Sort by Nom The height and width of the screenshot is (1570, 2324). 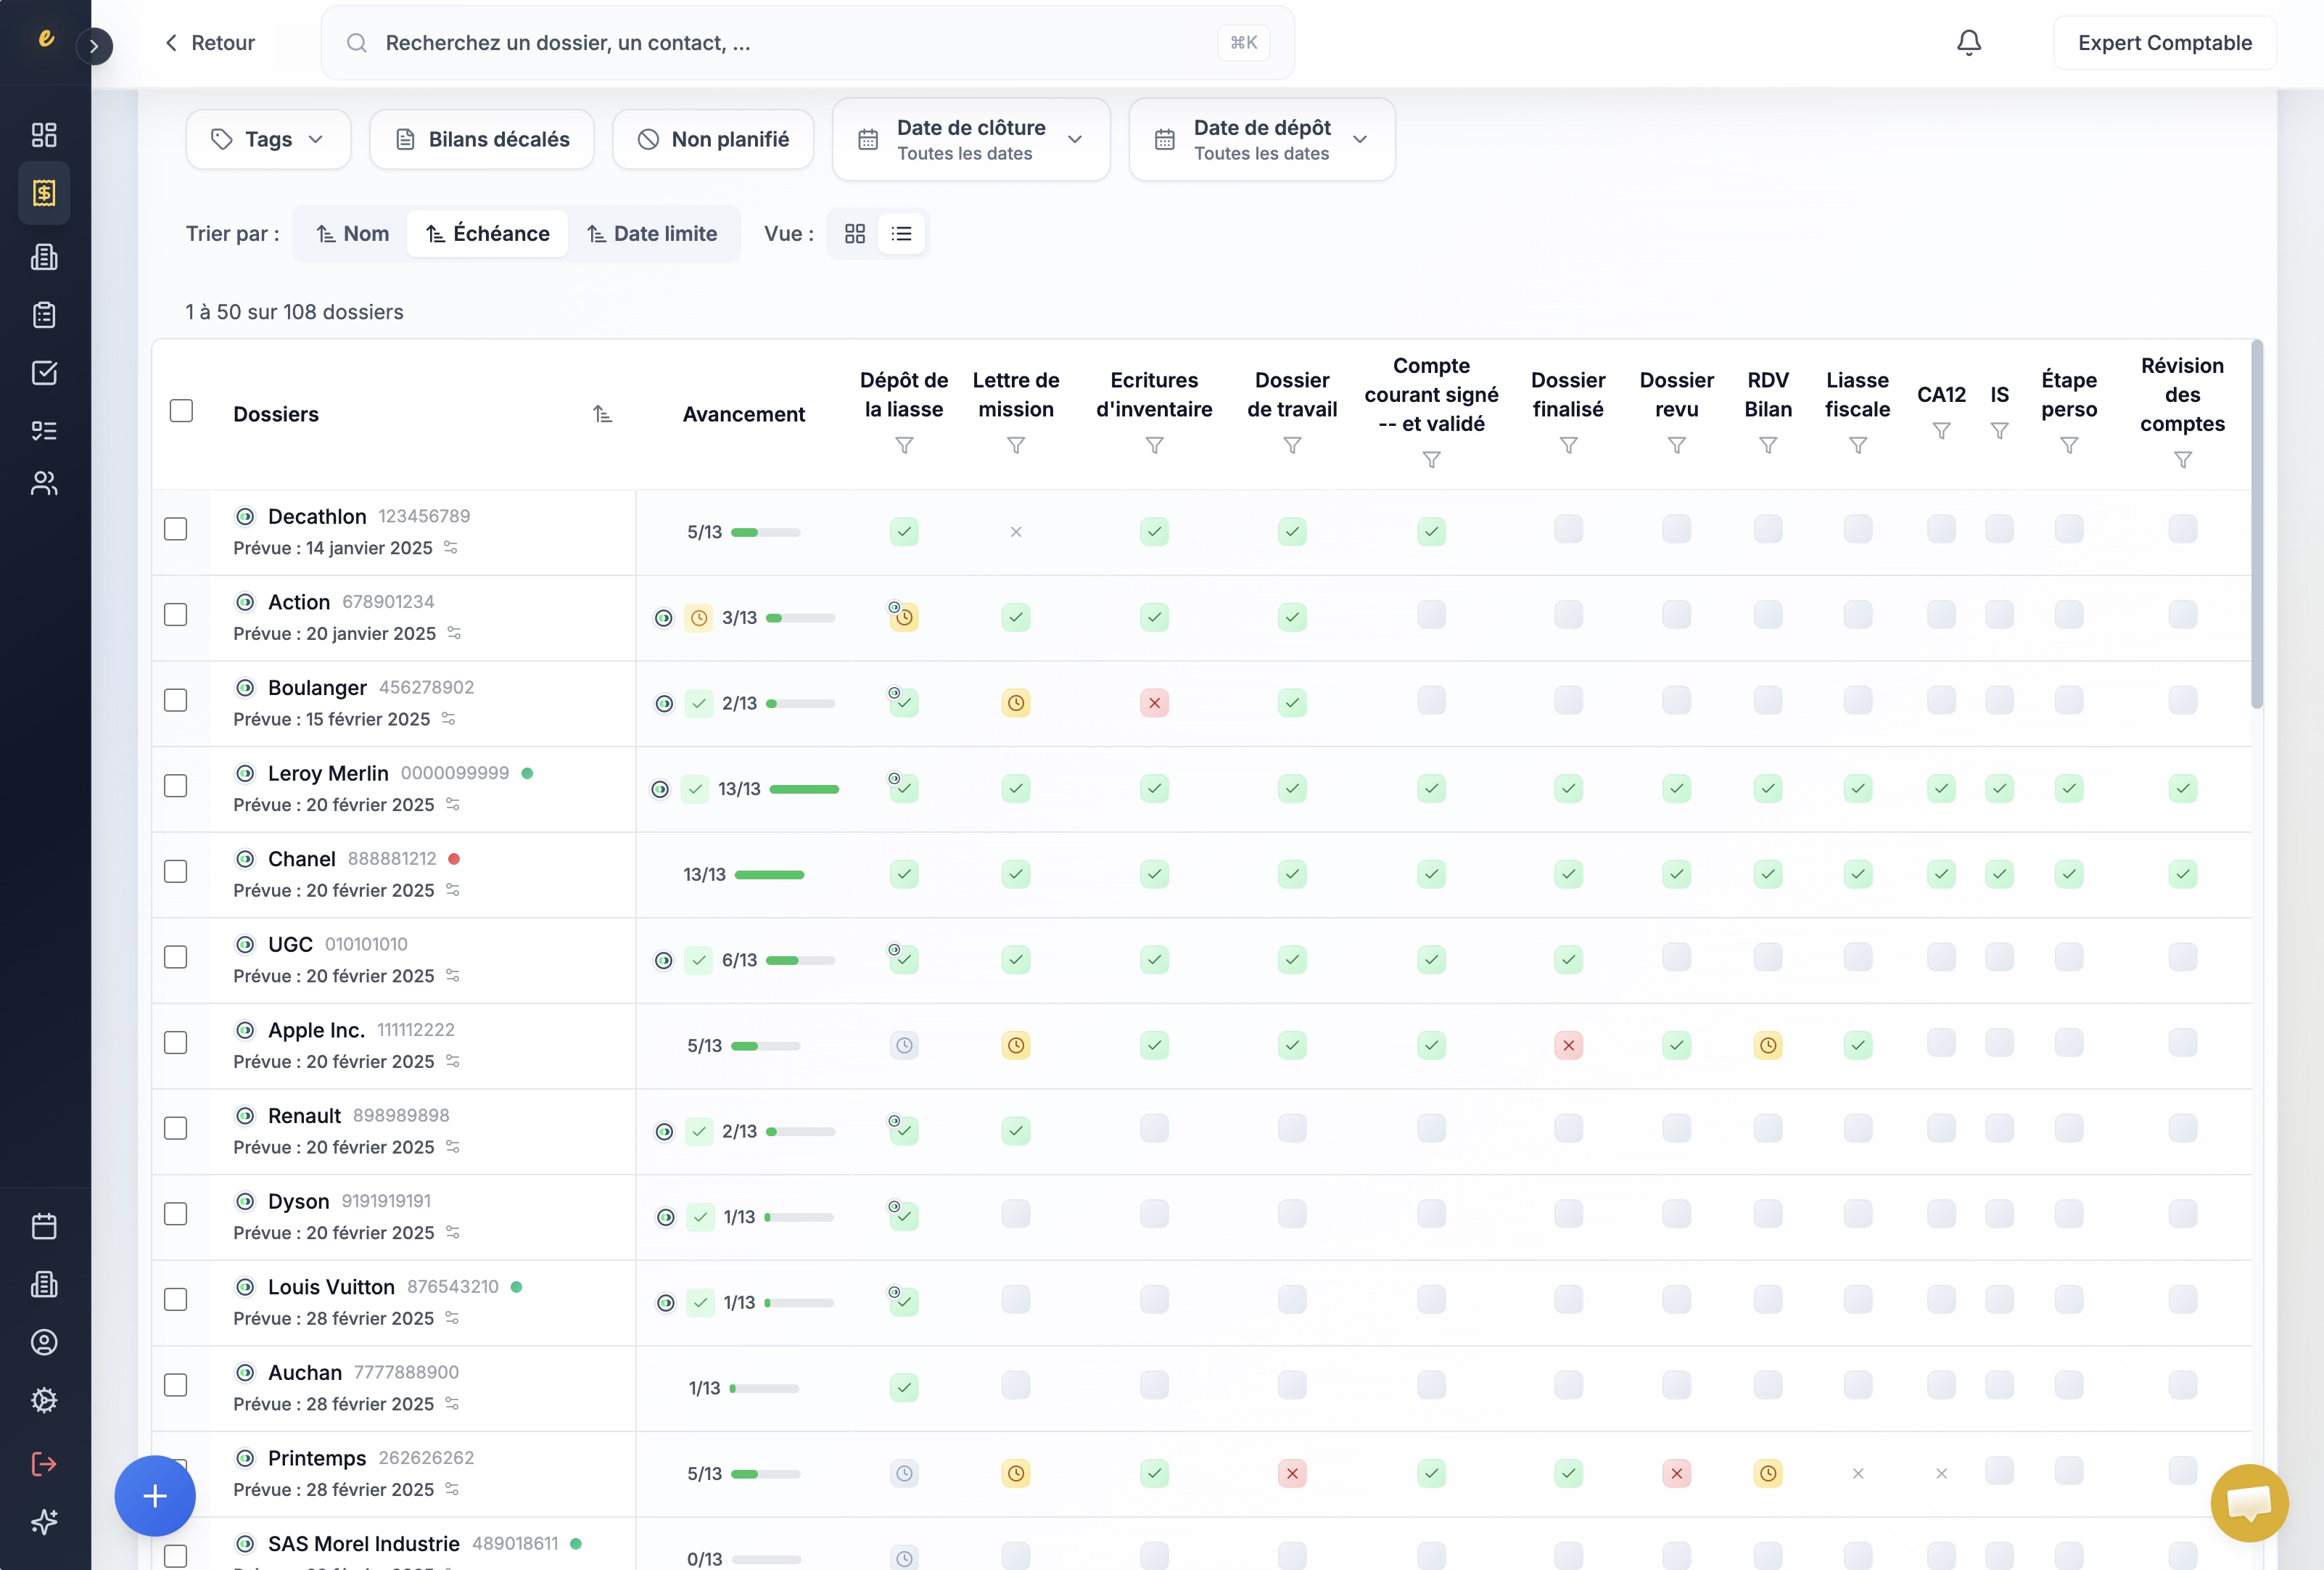click(352, 234)
